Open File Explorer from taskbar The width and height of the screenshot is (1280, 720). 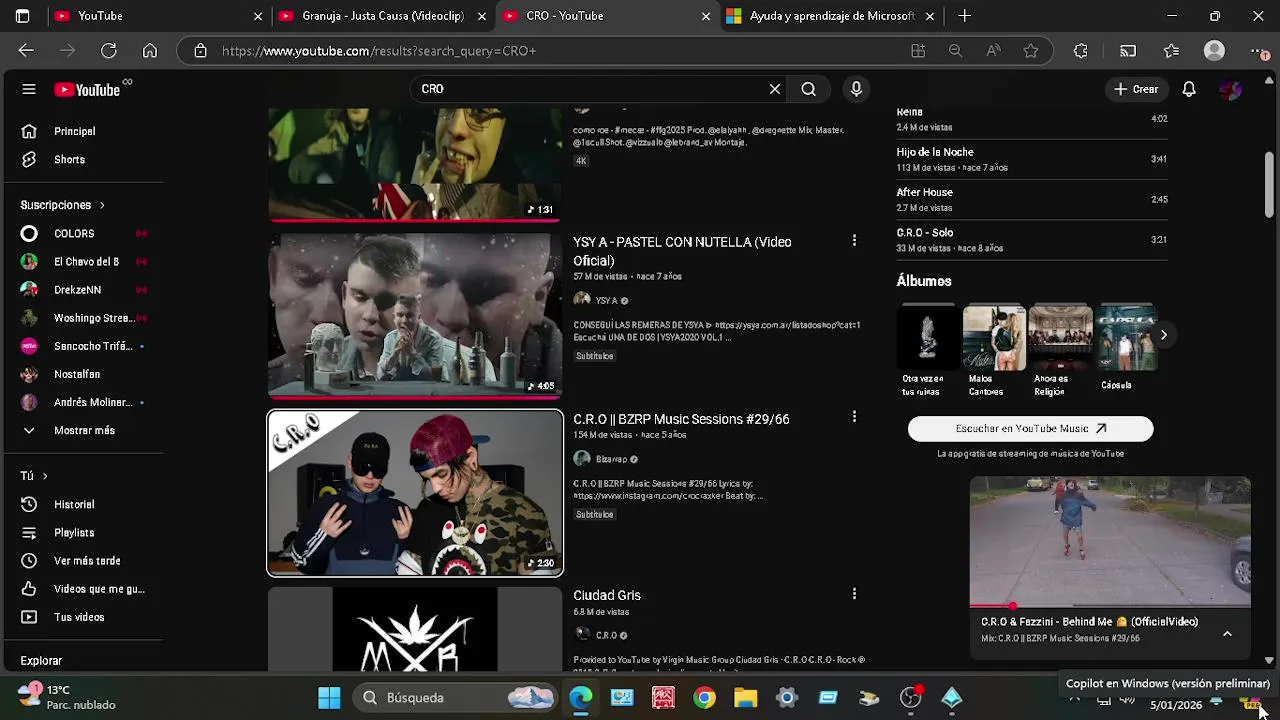[746, 698]
